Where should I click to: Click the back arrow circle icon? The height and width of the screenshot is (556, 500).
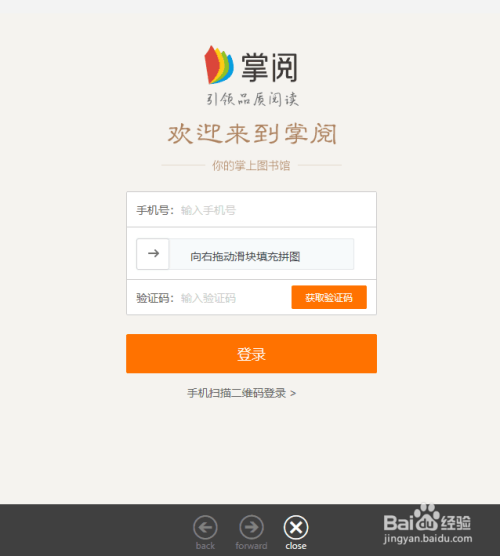coord(205,527)
